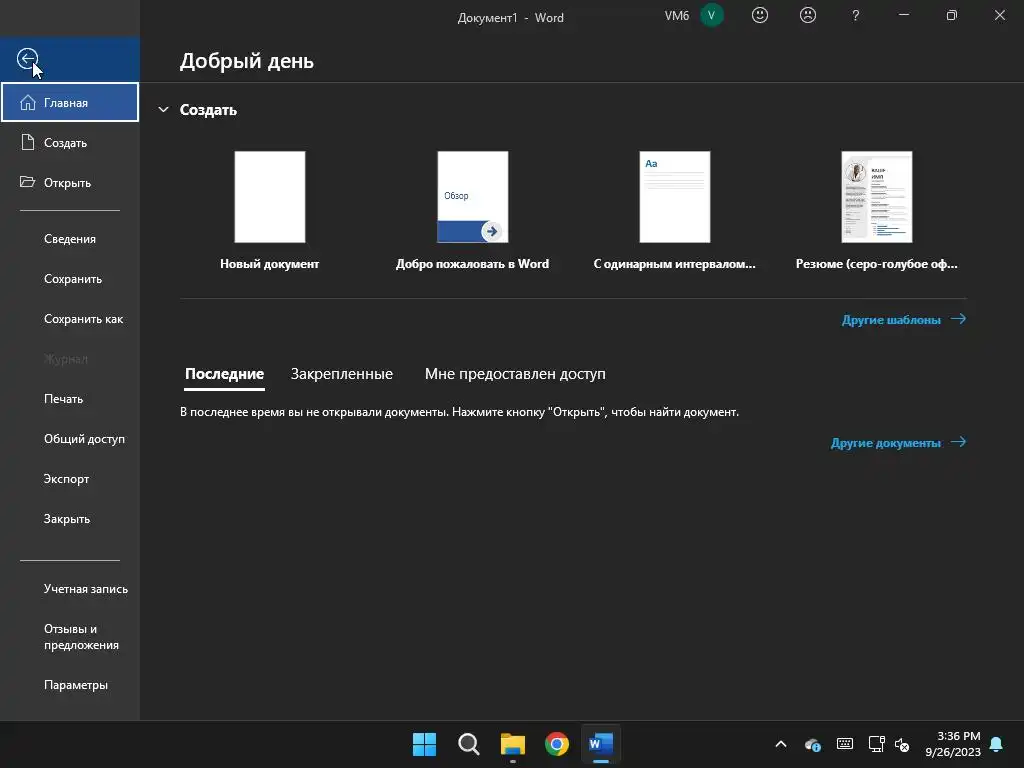The width and height of the screenshot is (1024, 768).
Task: Click the cloud sync tray icon
Action: coord(812,744)
